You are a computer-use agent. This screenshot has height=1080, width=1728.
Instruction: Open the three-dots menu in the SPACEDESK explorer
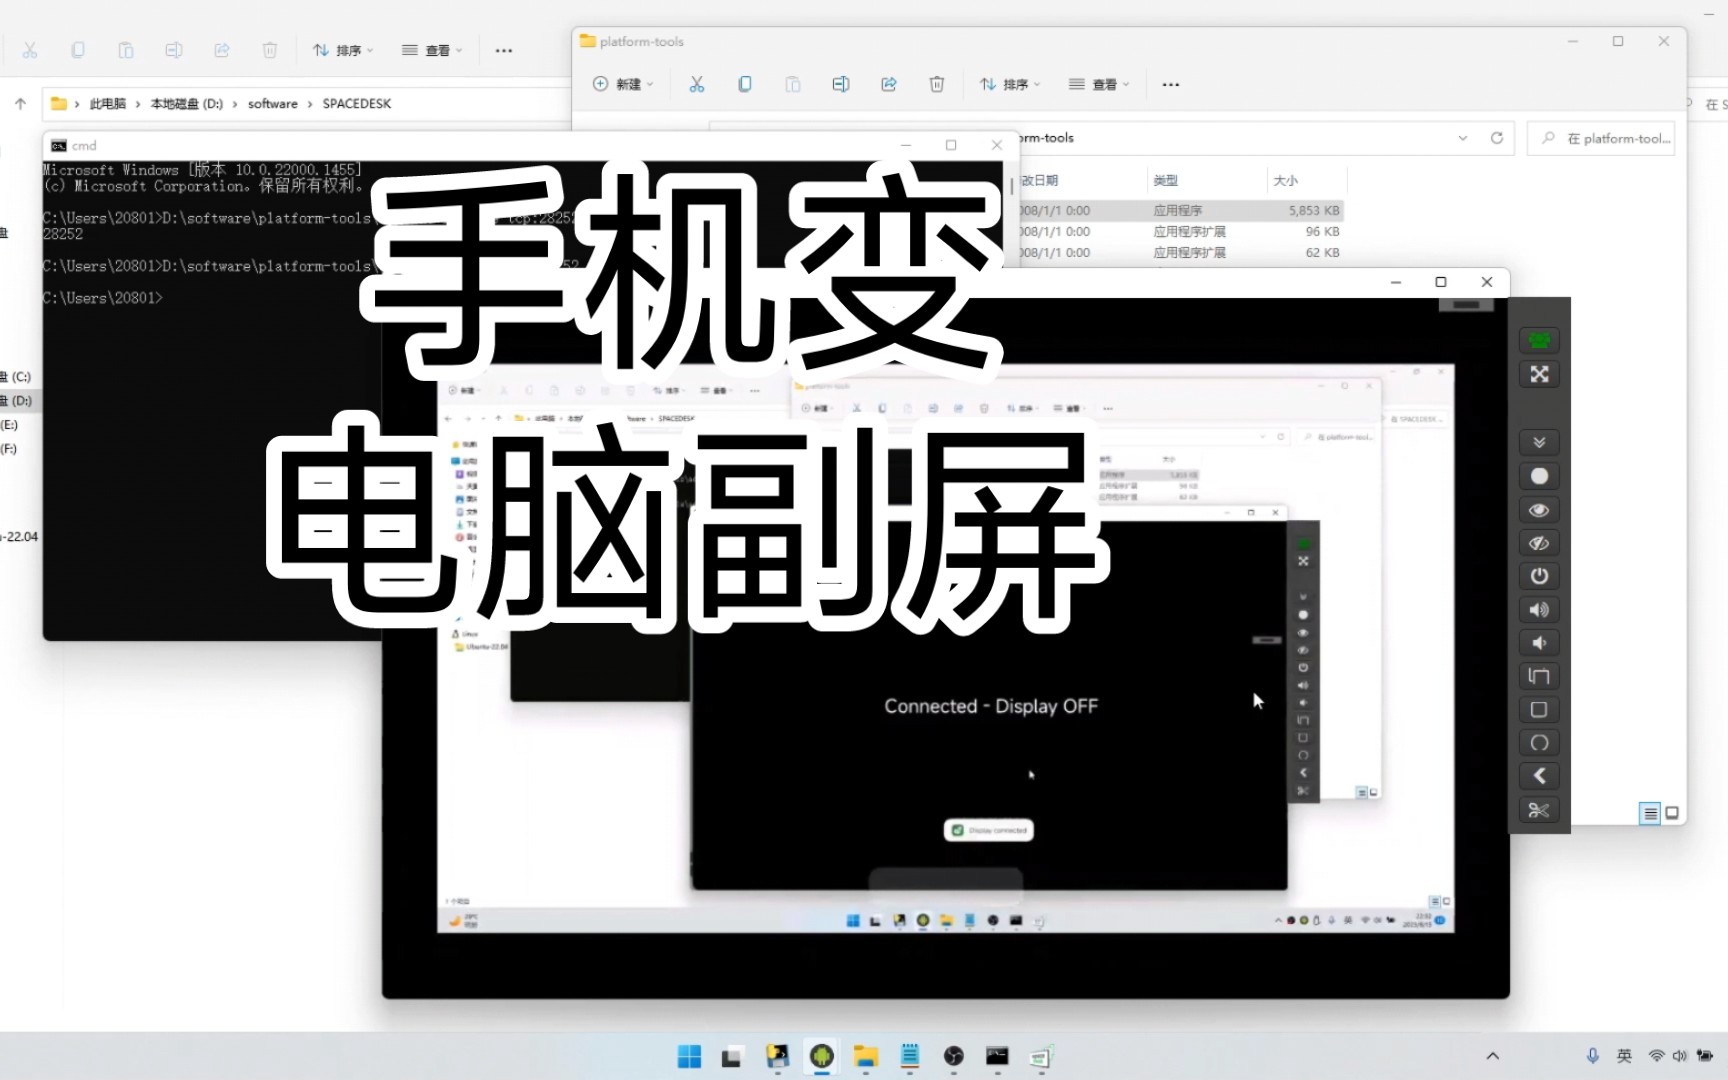click(504, 50)
